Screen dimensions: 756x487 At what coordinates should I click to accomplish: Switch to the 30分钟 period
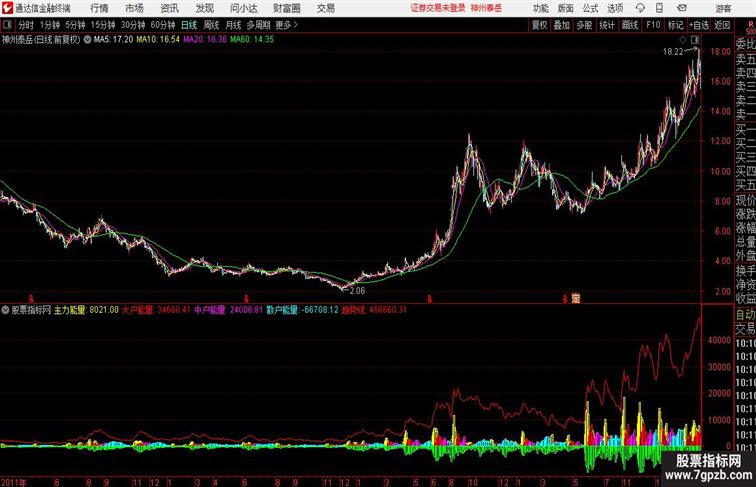click(133, 25)
